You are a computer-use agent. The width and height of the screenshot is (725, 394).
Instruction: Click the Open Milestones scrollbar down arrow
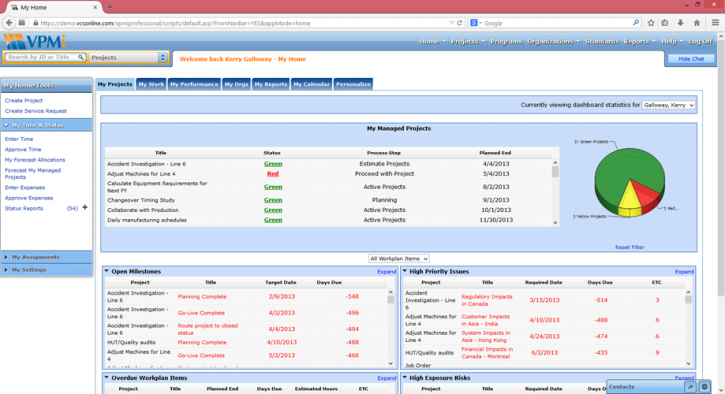(x=391, y=363)
